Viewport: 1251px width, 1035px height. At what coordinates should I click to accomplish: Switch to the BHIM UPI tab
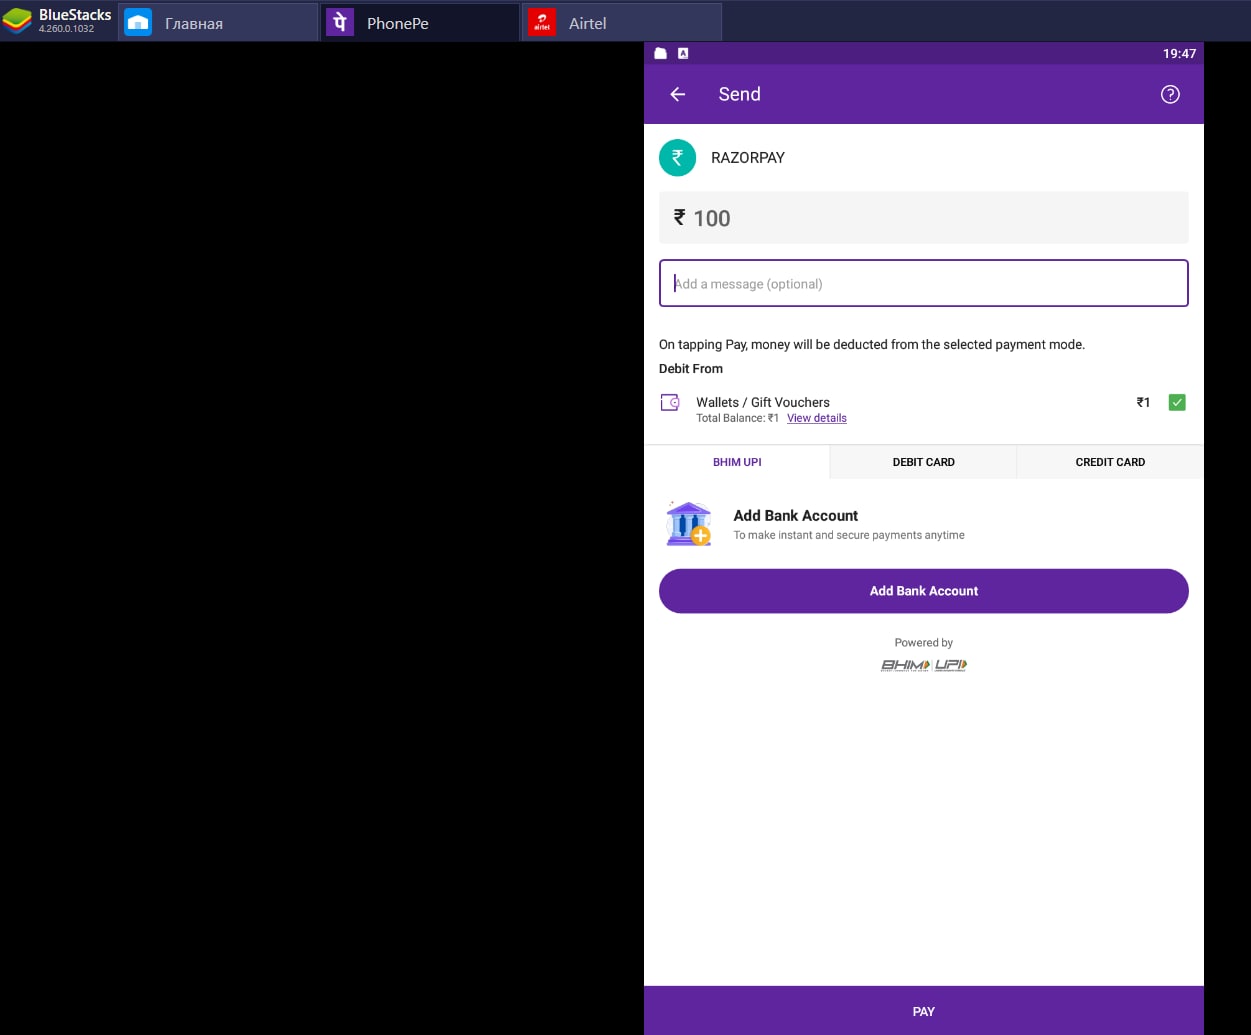point(737,462)
